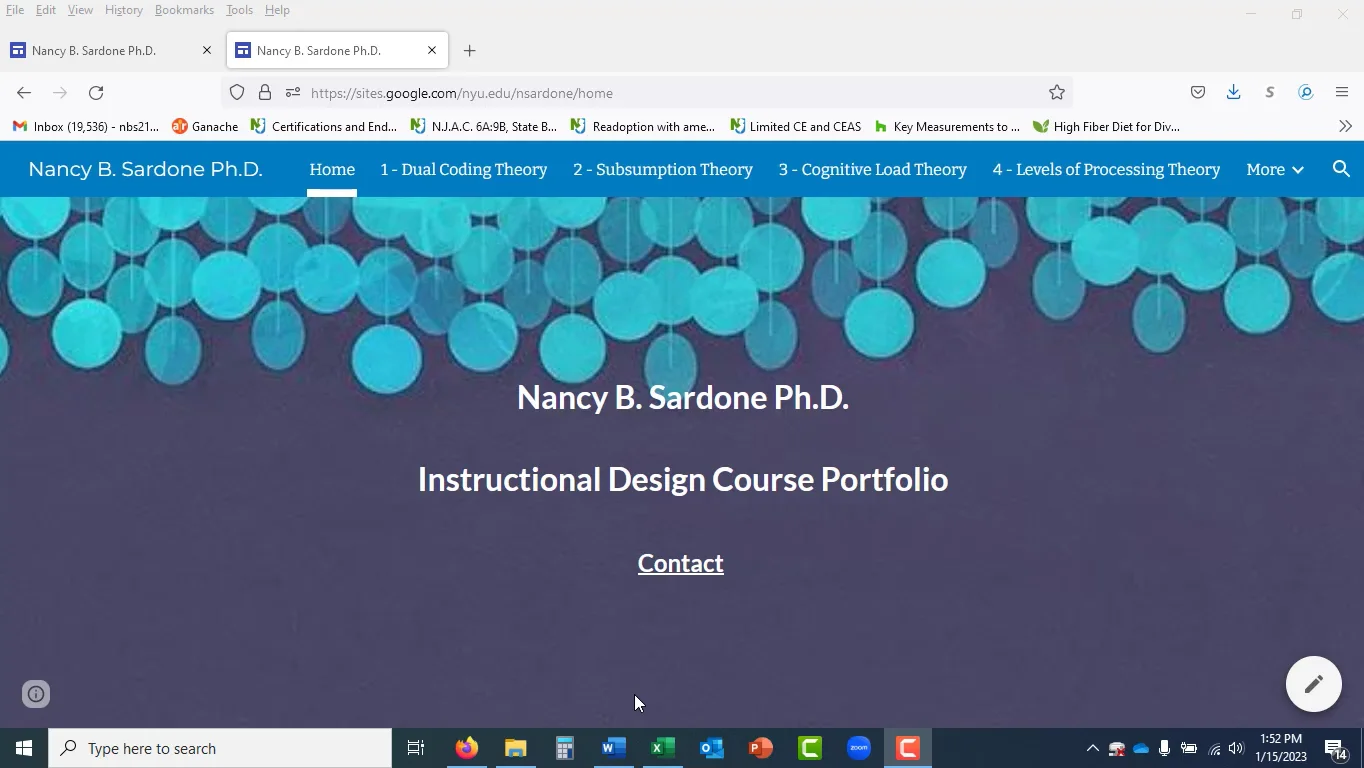The height and width of the screenshot is (768, 1364).
Task: Open the Pocket save icon
Action: tap(1198, 93)
